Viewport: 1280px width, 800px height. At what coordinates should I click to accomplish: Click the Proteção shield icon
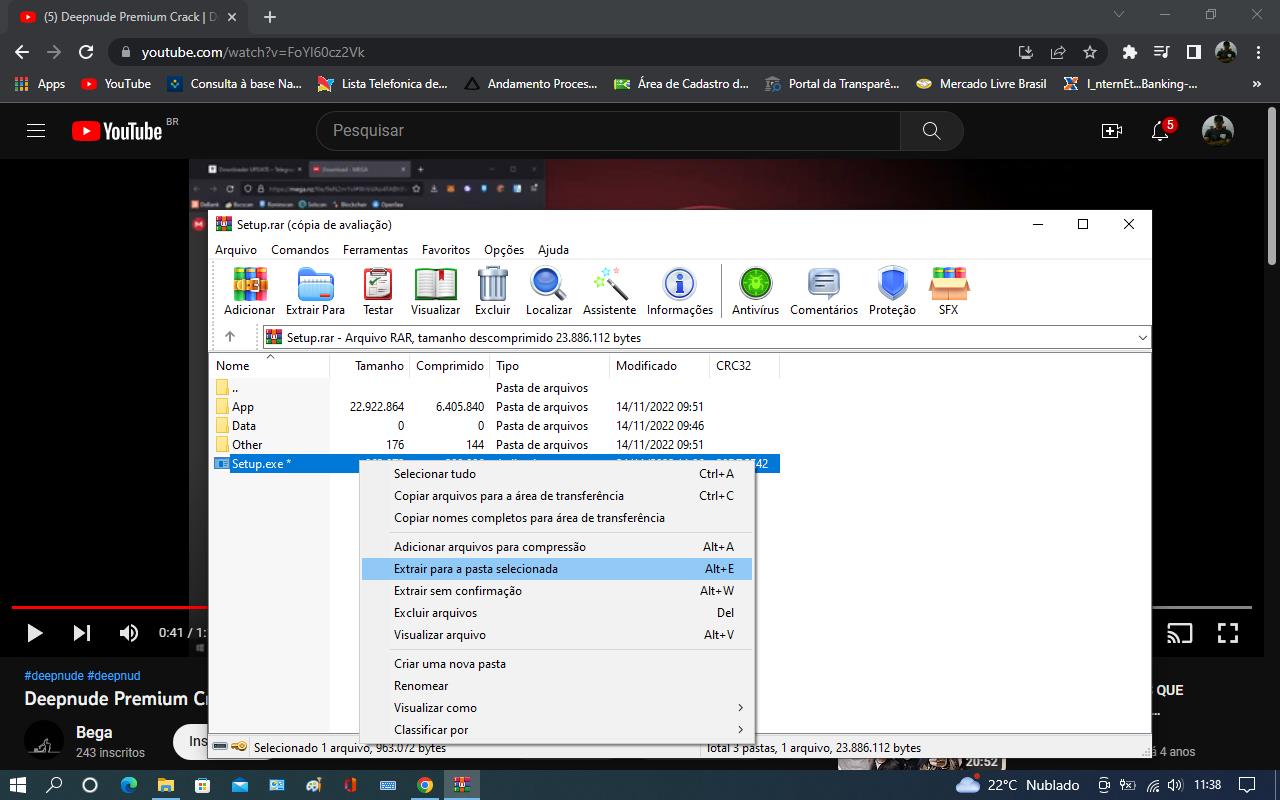[x=892, y=291]
